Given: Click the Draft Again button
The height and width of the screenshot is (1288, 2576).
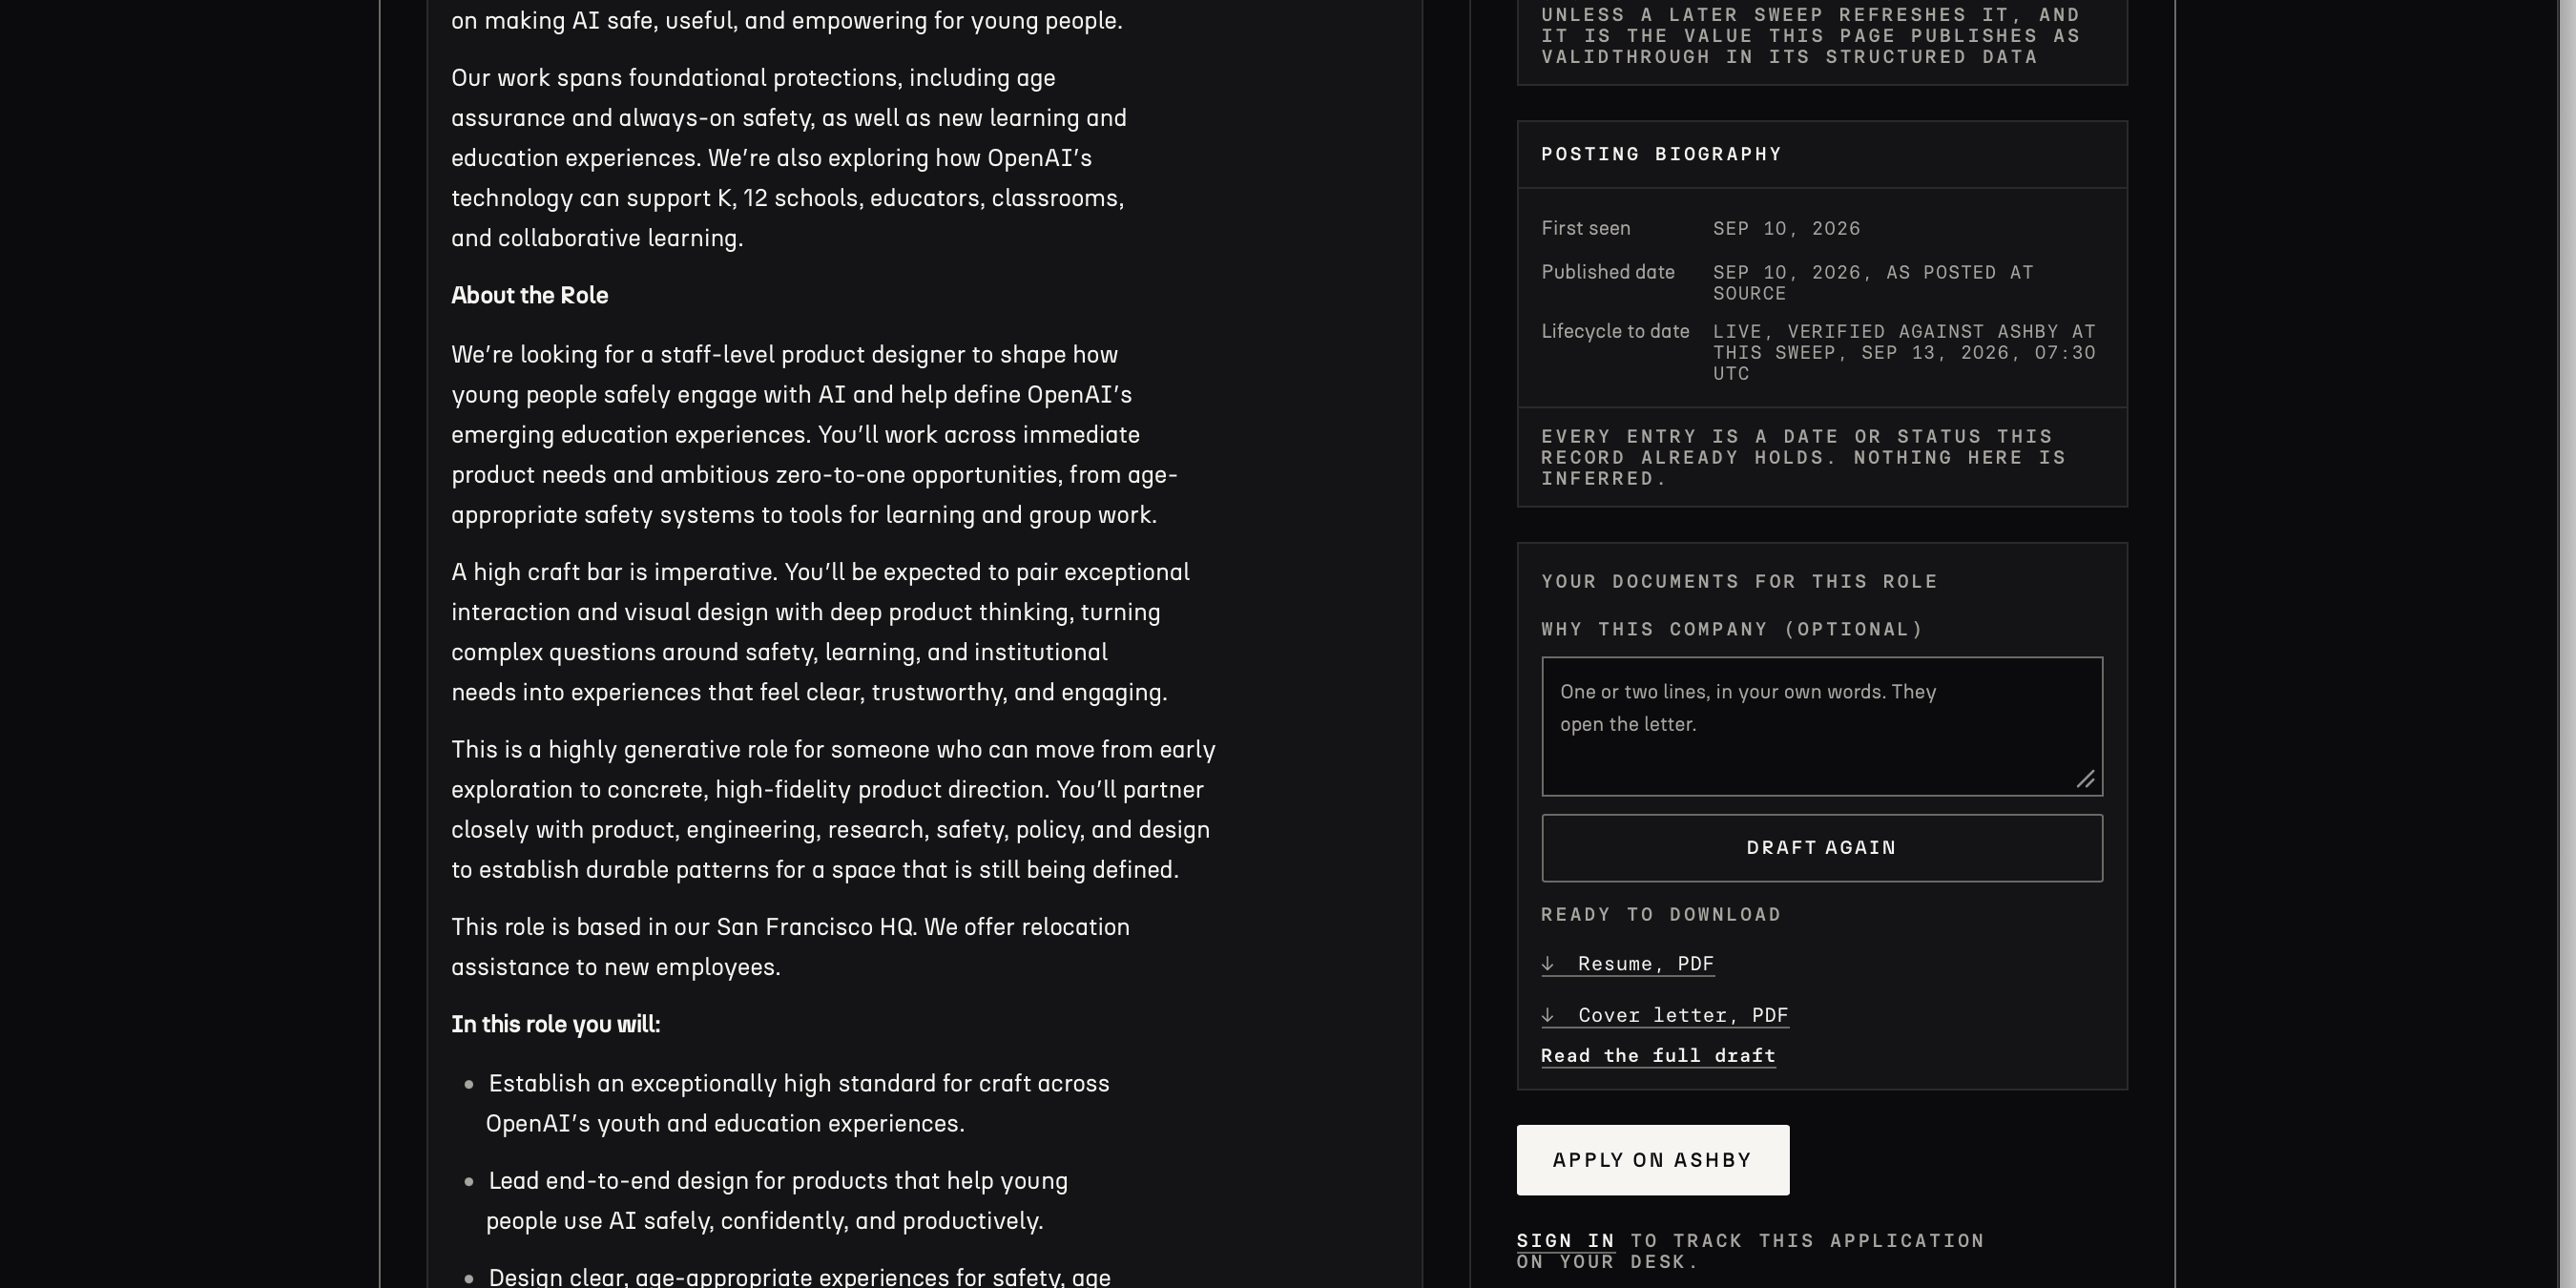Looking at the screenshot, I should 1821,848.
